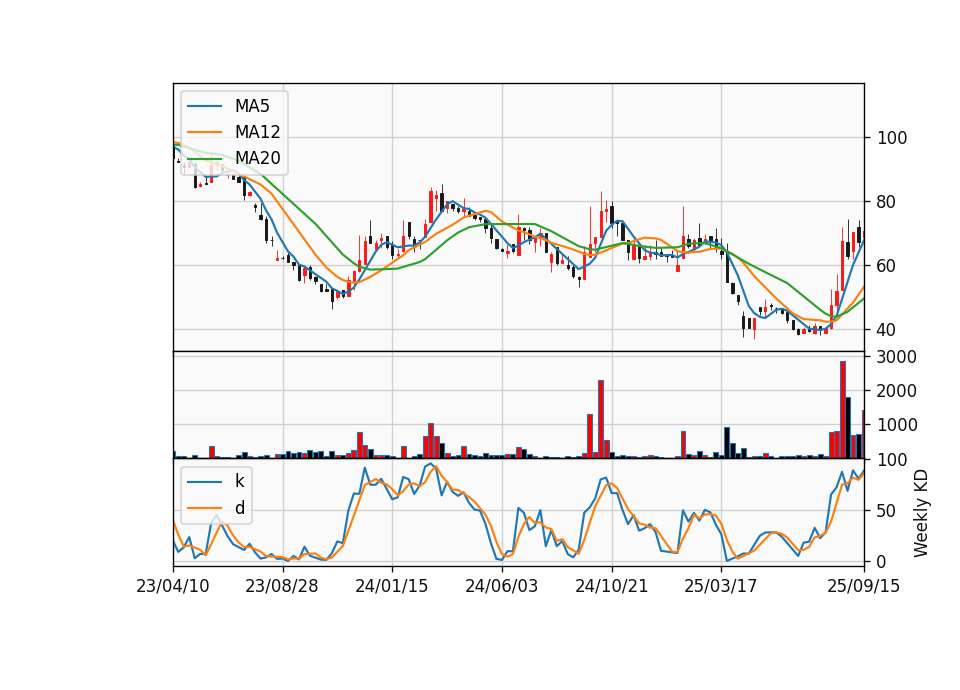This screenshot has width=960, height=690.
Task: Click the tall black volume bar beside the tallest red bar
Action: coord(849,427)
